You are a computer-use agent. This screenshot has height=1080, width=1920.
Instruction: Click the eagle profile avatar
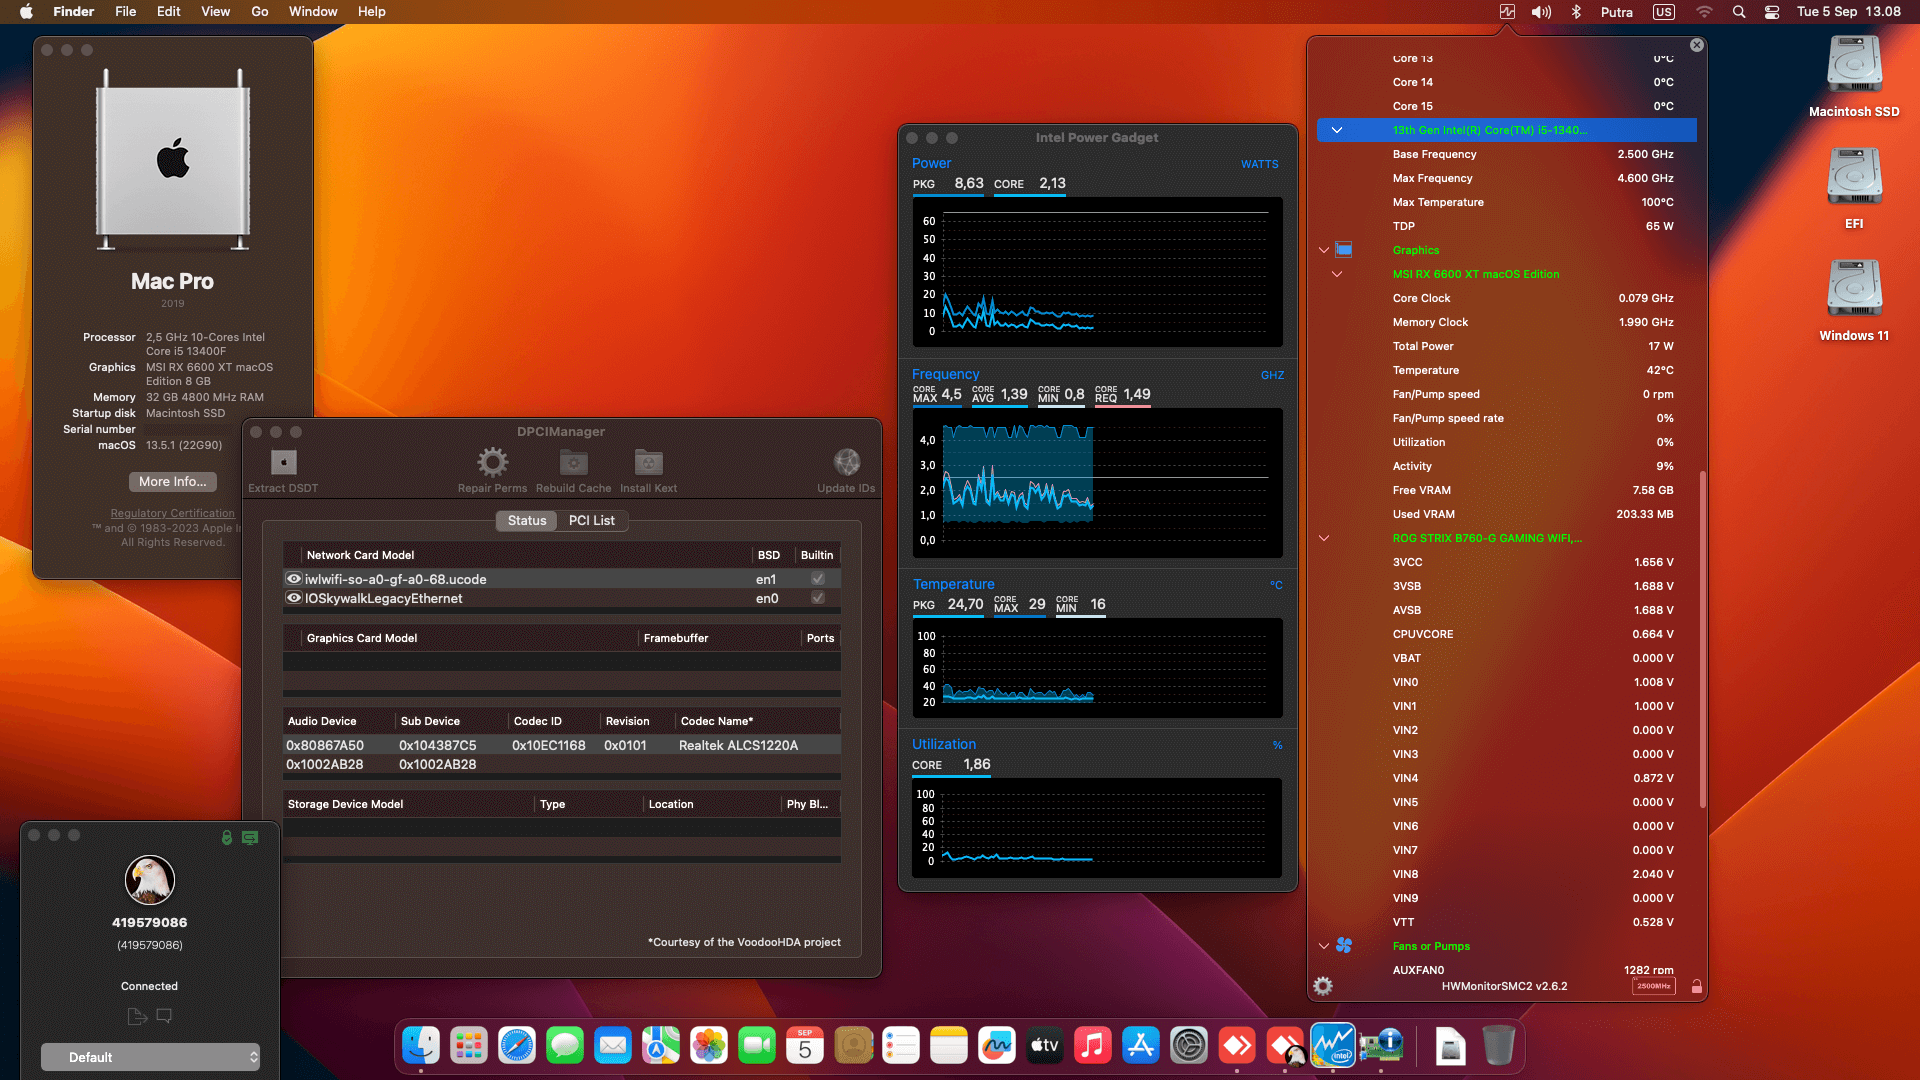pos(150,880)
